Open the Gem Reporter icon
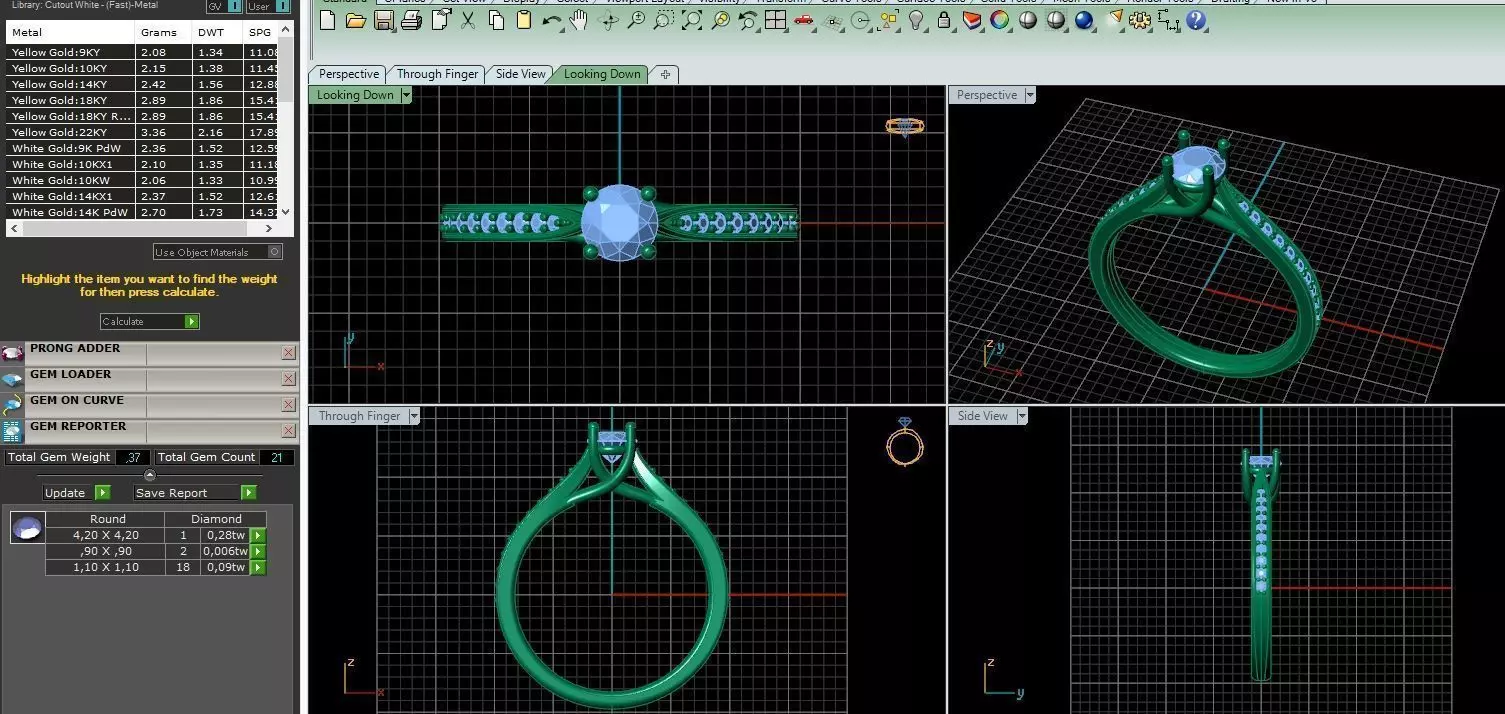1505x714 pixels. click(x=12, y=431)
